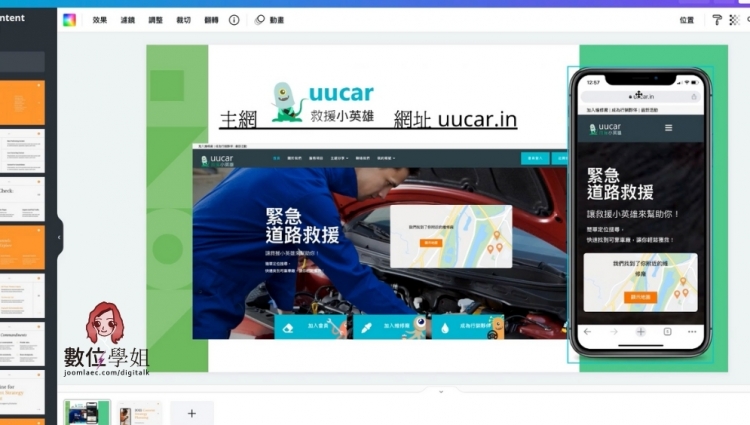Click the search field in side panel

[22, 62]
